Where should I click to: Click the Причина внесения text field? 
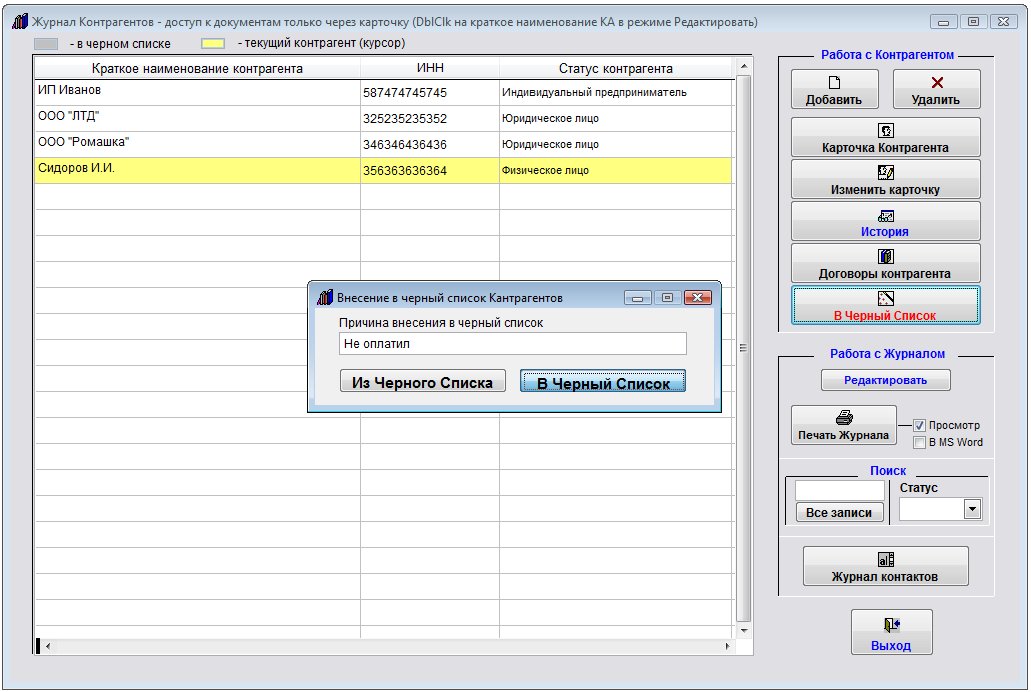click(512, 344)
